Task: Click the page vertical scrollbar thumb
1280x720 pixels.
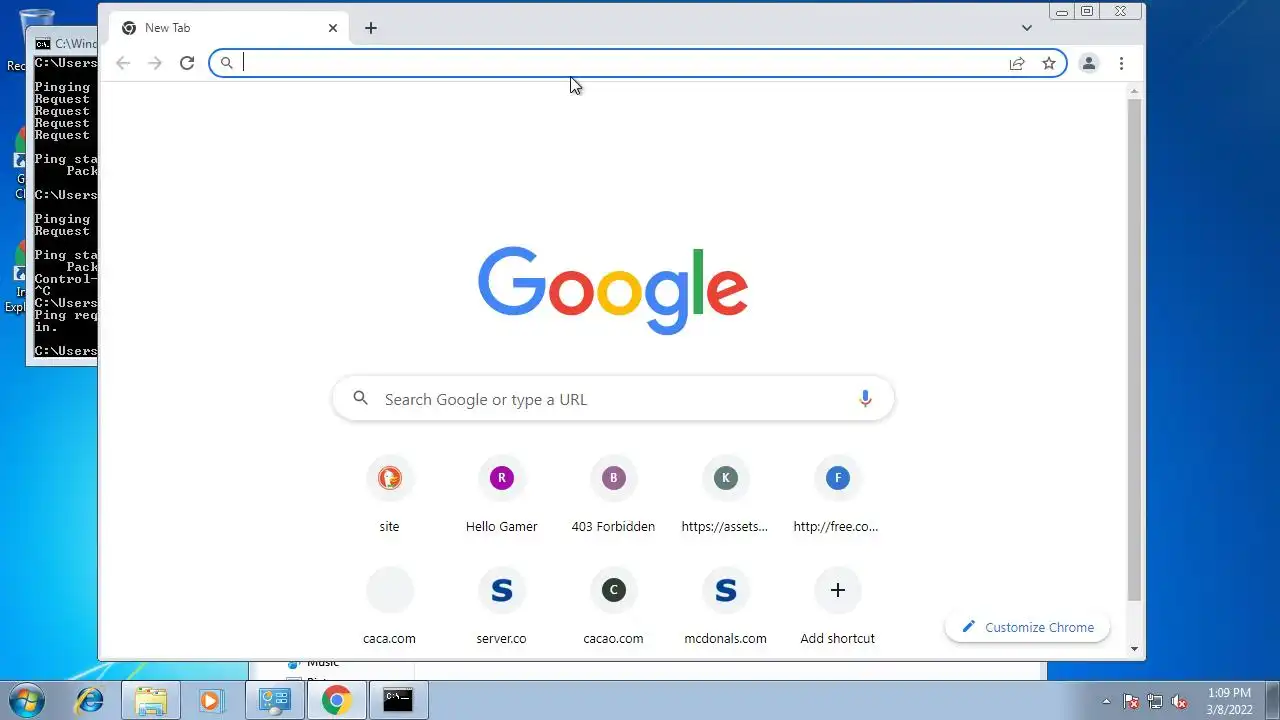Action: click(1134, 350)
